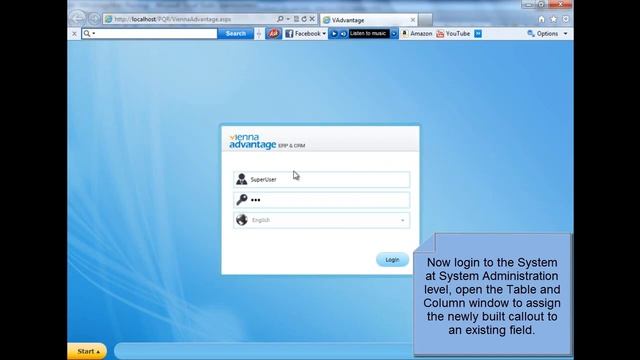Click the Vienna Advantage logo
This screenshot has width=640, height=360.
point(267,142)
